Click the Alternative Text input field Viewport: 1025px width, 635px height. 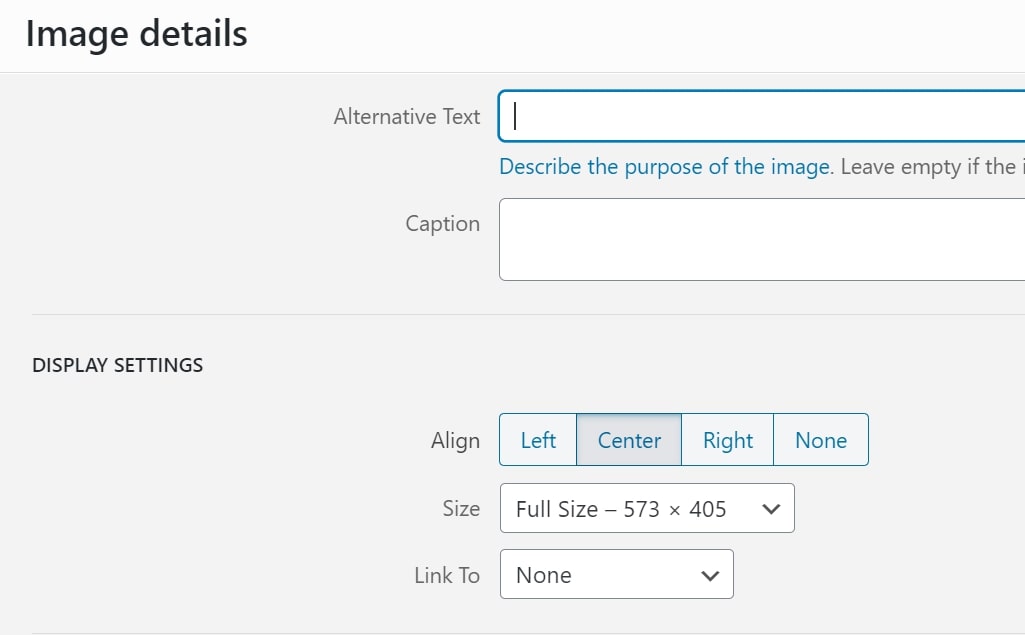click(x=760, y=117)
